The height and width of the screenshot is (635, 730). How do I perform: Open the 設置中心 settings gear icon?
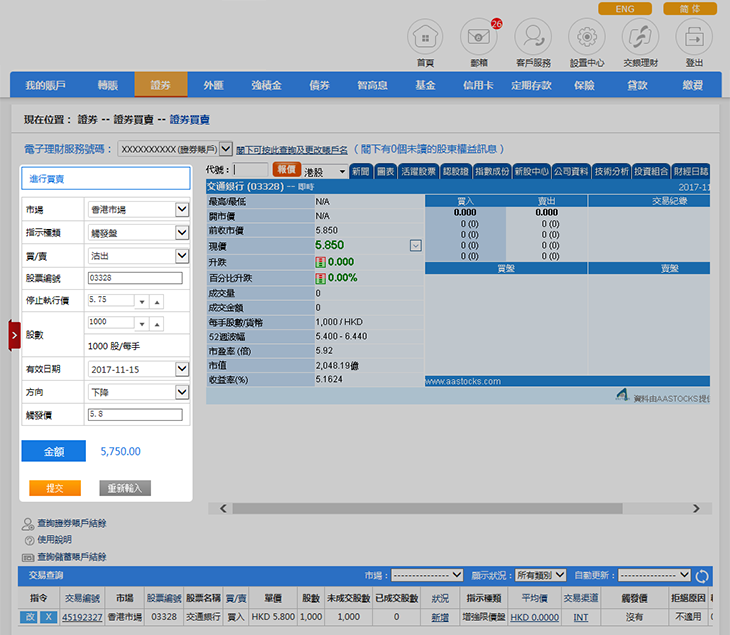click(x=587, y=38)
